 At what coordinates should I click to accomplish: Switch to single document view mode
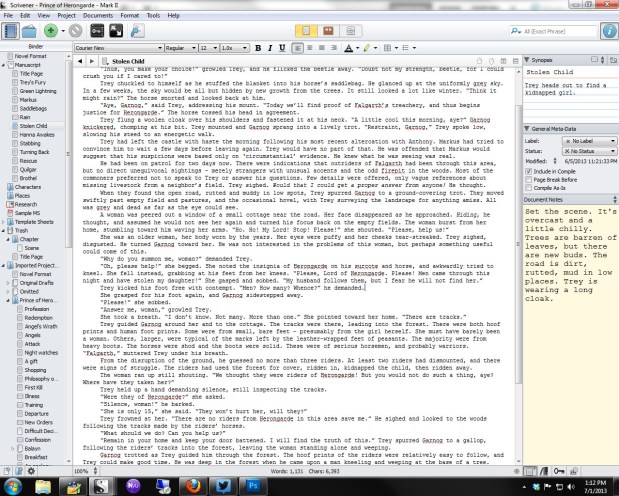pyautogui.click(x=306, y=31)
